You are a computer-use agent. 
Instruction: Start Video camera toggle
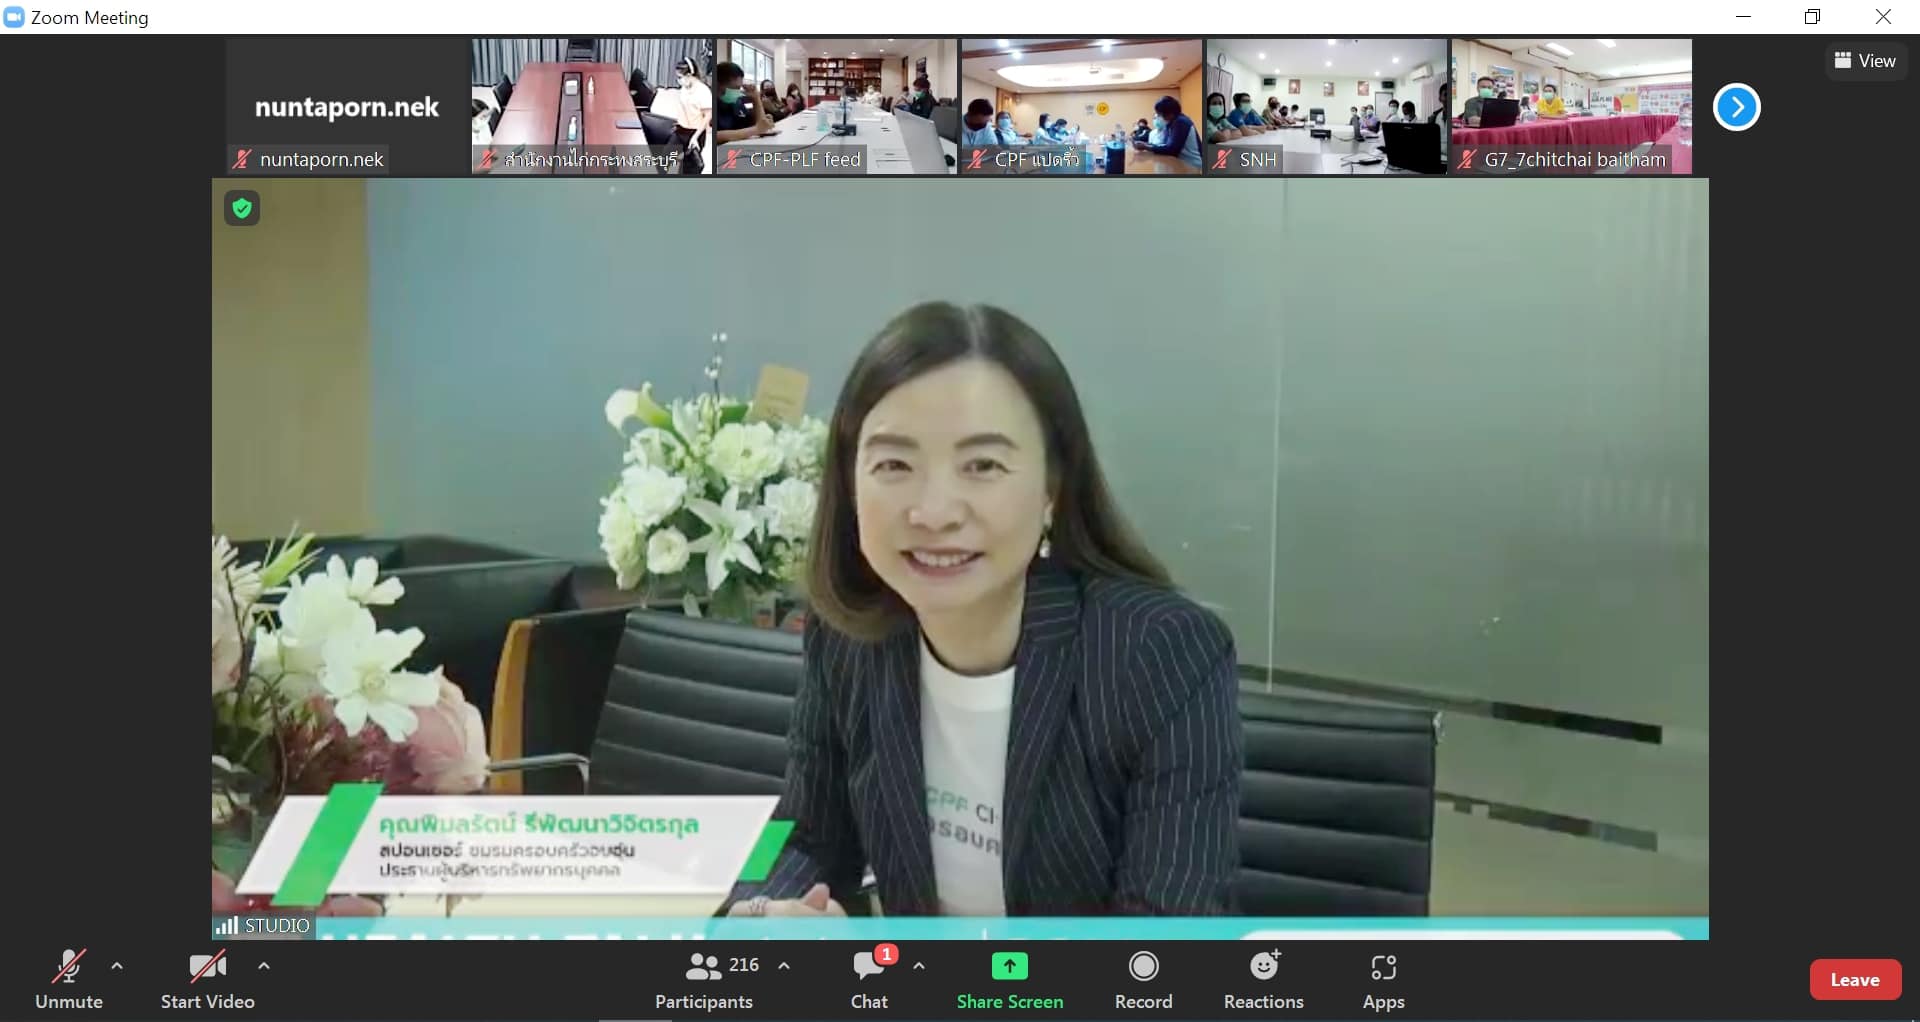click(207, 979)
